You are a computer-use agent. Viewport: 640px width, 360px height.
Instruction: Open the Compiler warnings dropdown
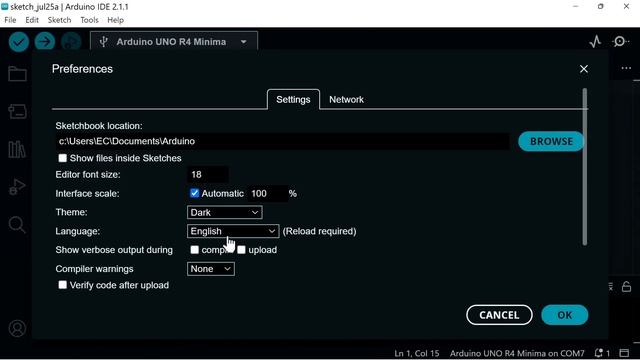coord(211,269)
